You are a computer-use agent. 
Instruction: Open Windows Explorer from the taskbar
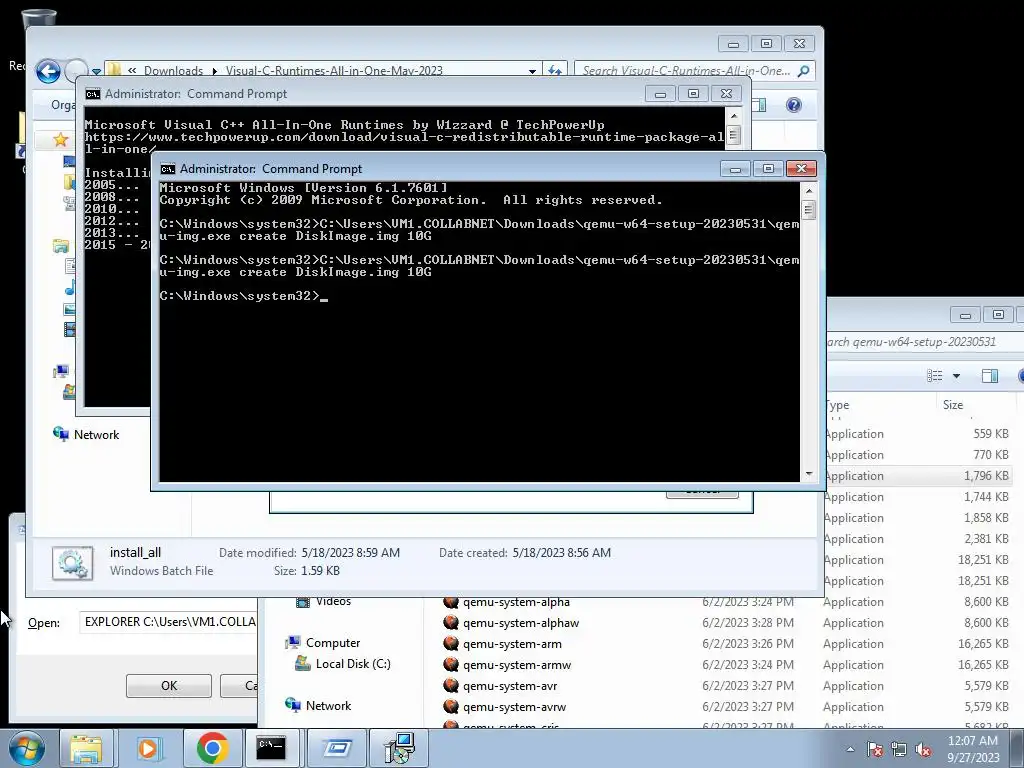[x=86, y=748]
